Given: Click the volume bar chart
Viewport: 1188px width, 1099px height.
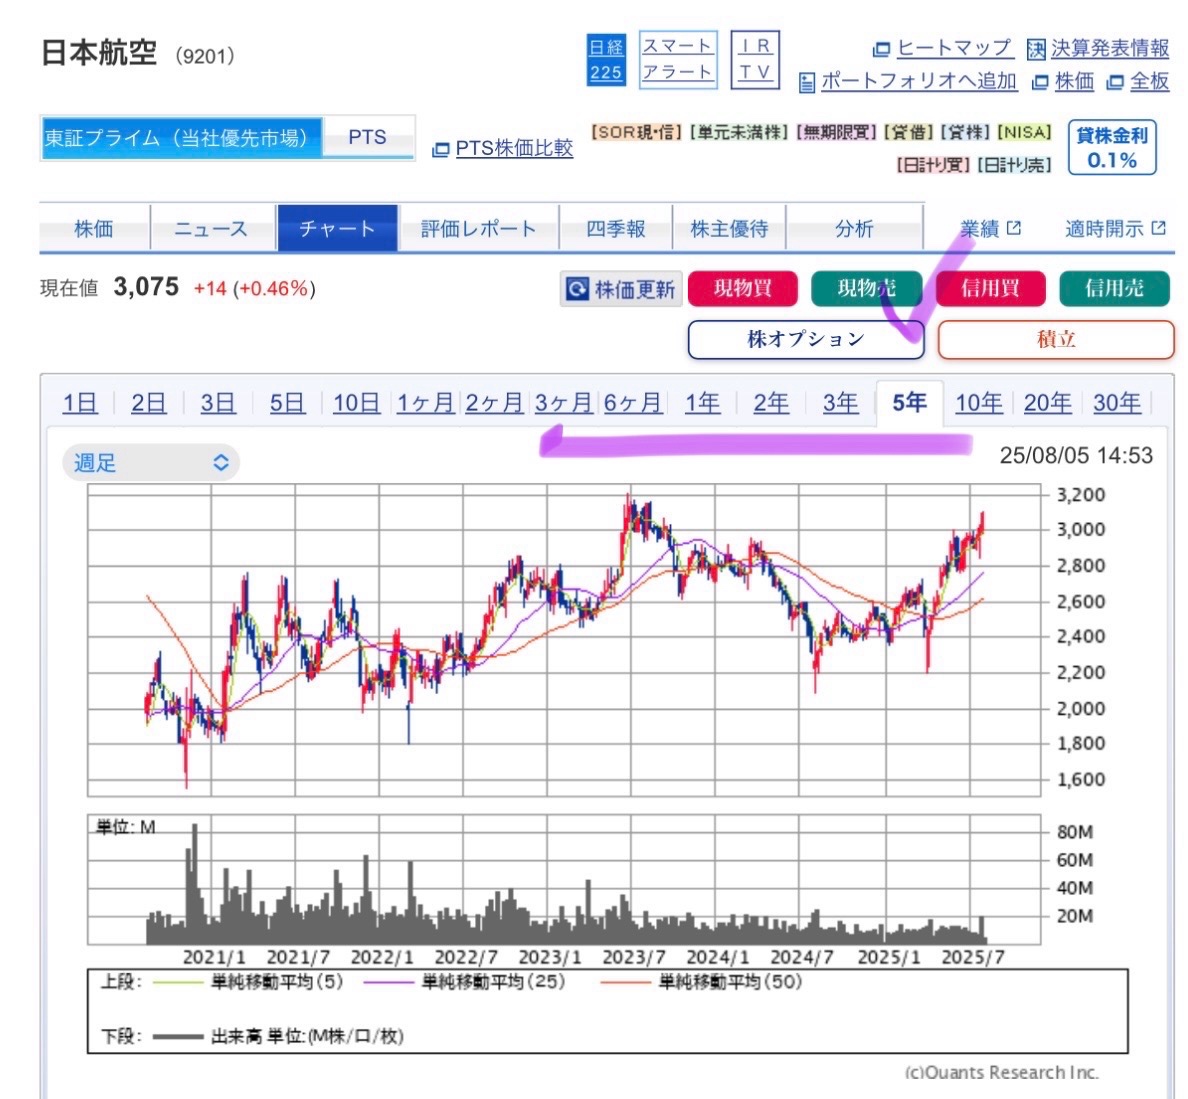Looking at the screenshot, I should pyautogui.click(x=564, y=880).
